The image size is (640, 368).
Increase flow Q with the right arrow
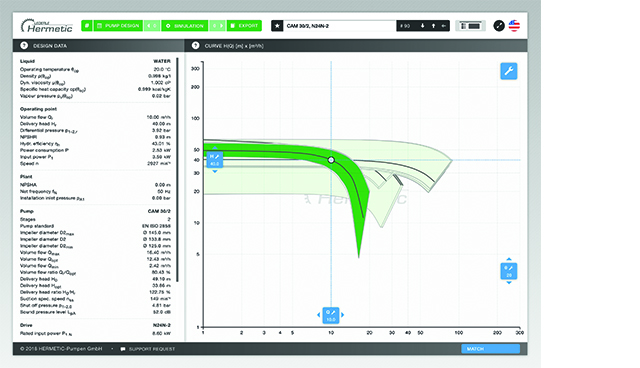[x=342, y=315]
